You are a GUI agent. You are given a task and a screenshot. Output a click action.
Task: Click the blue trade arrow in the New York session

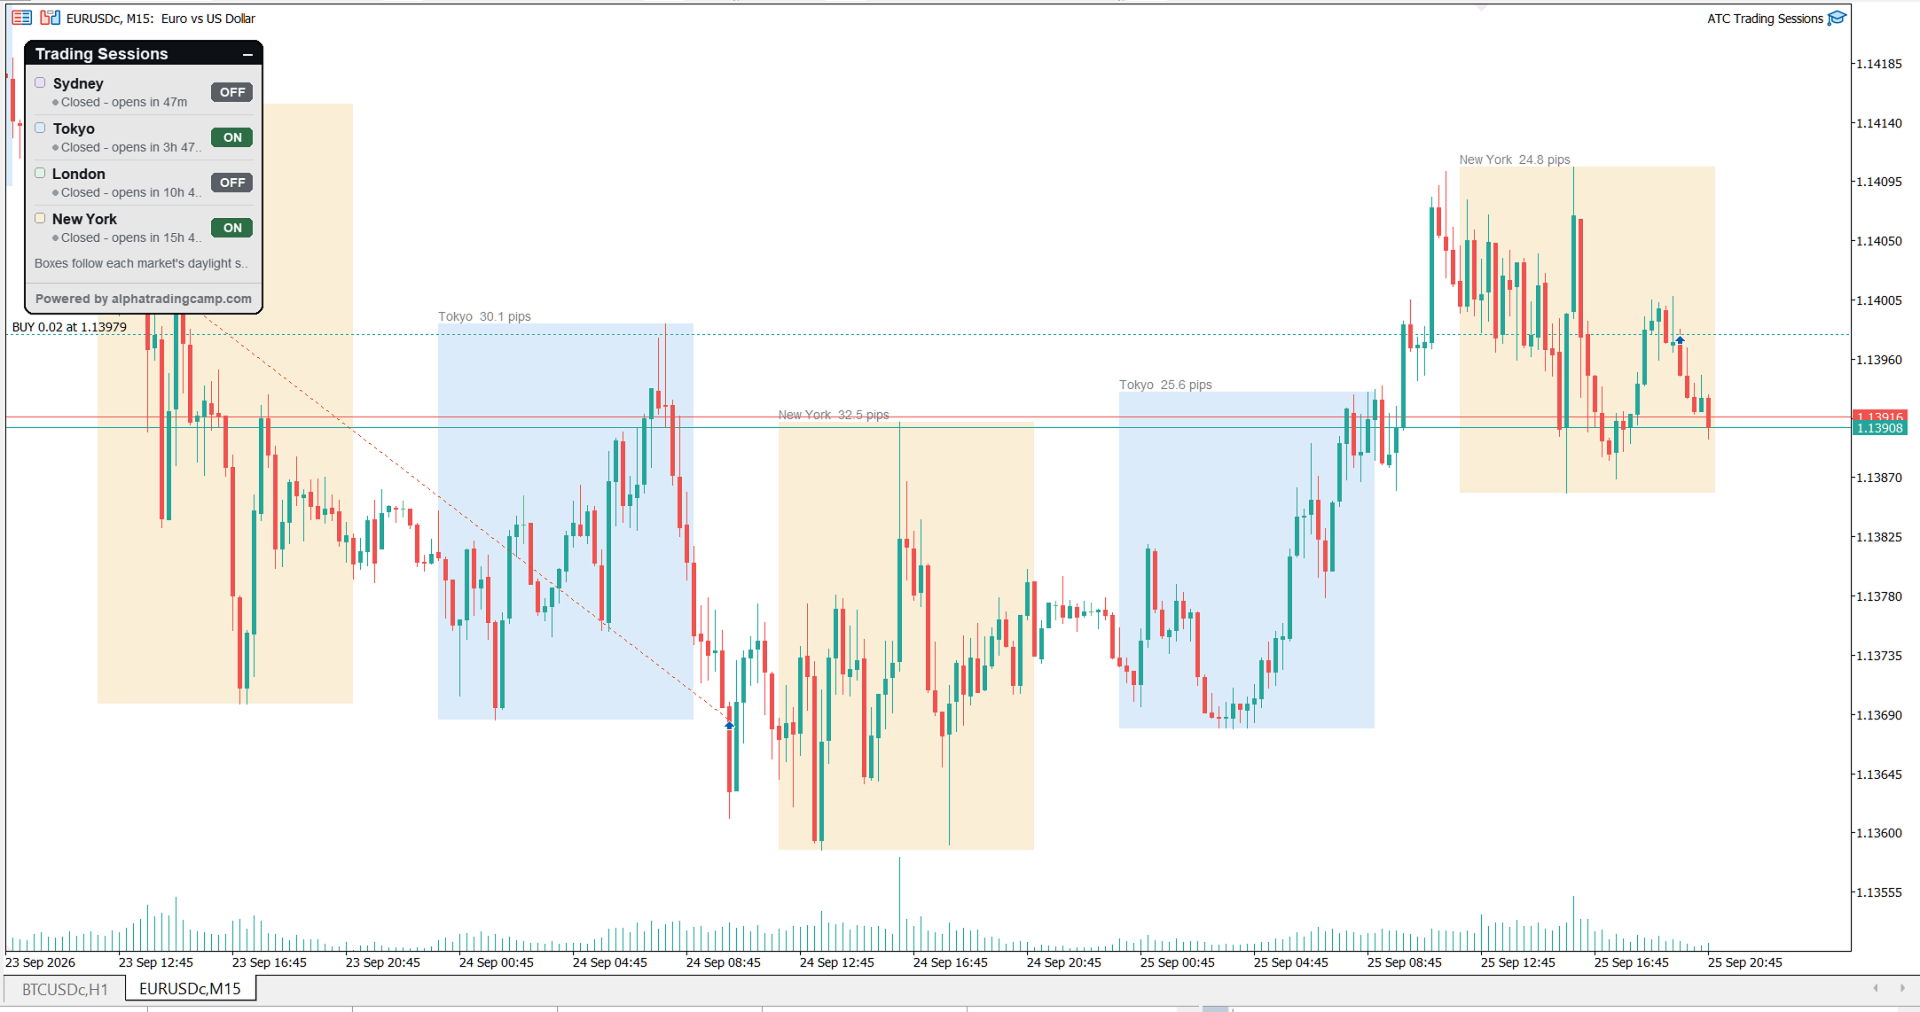1680,341
